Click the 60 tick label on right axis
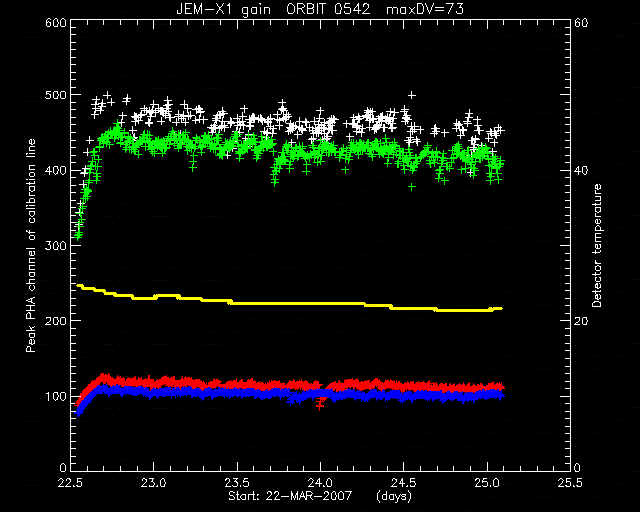 [581, 22]
